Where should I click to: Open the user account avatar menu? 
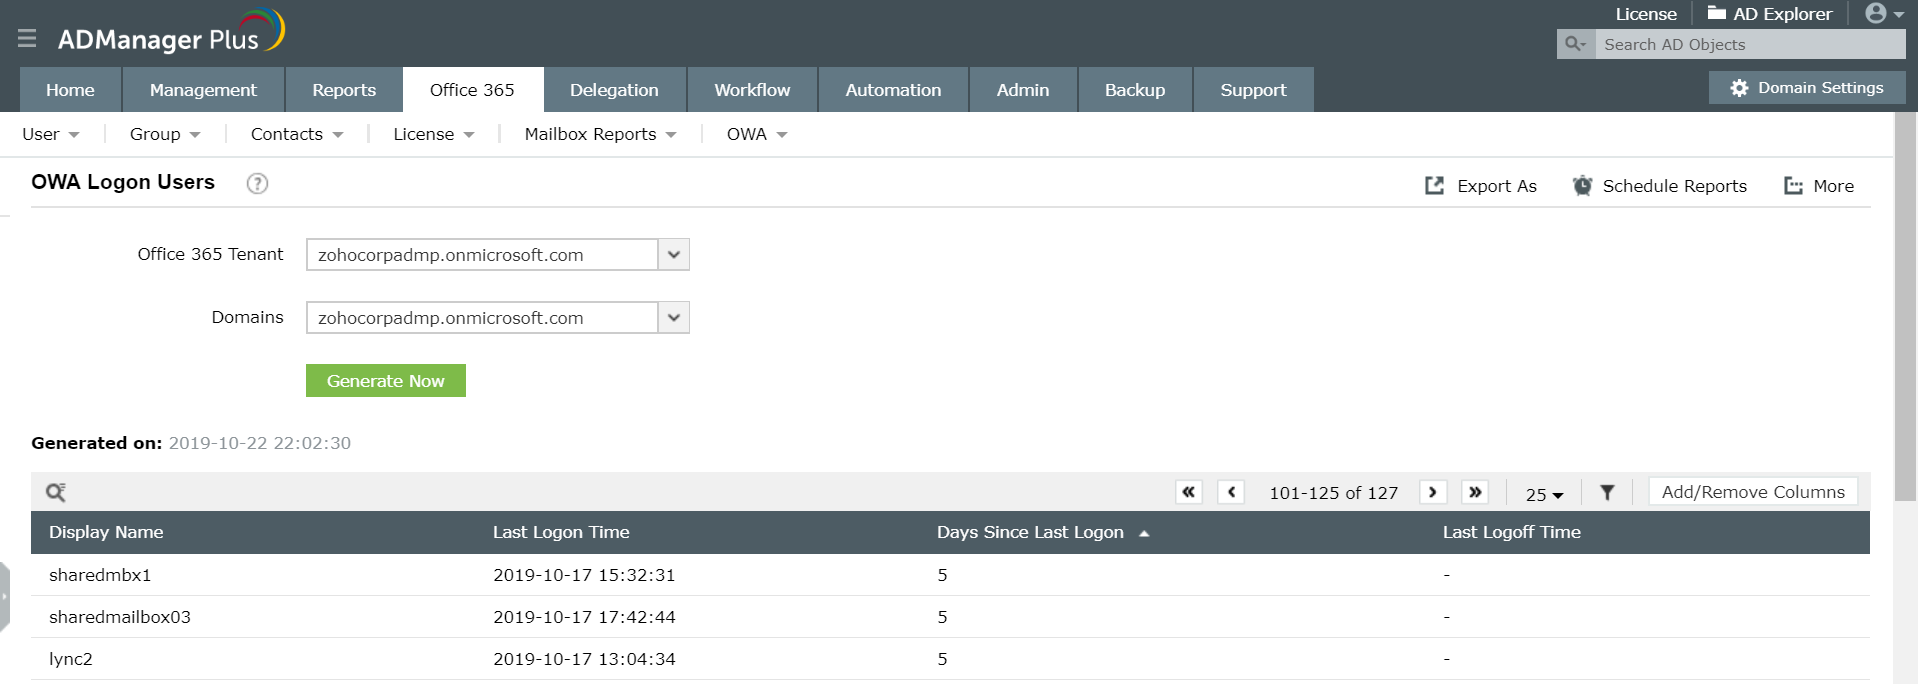(x=1884, y=14)
